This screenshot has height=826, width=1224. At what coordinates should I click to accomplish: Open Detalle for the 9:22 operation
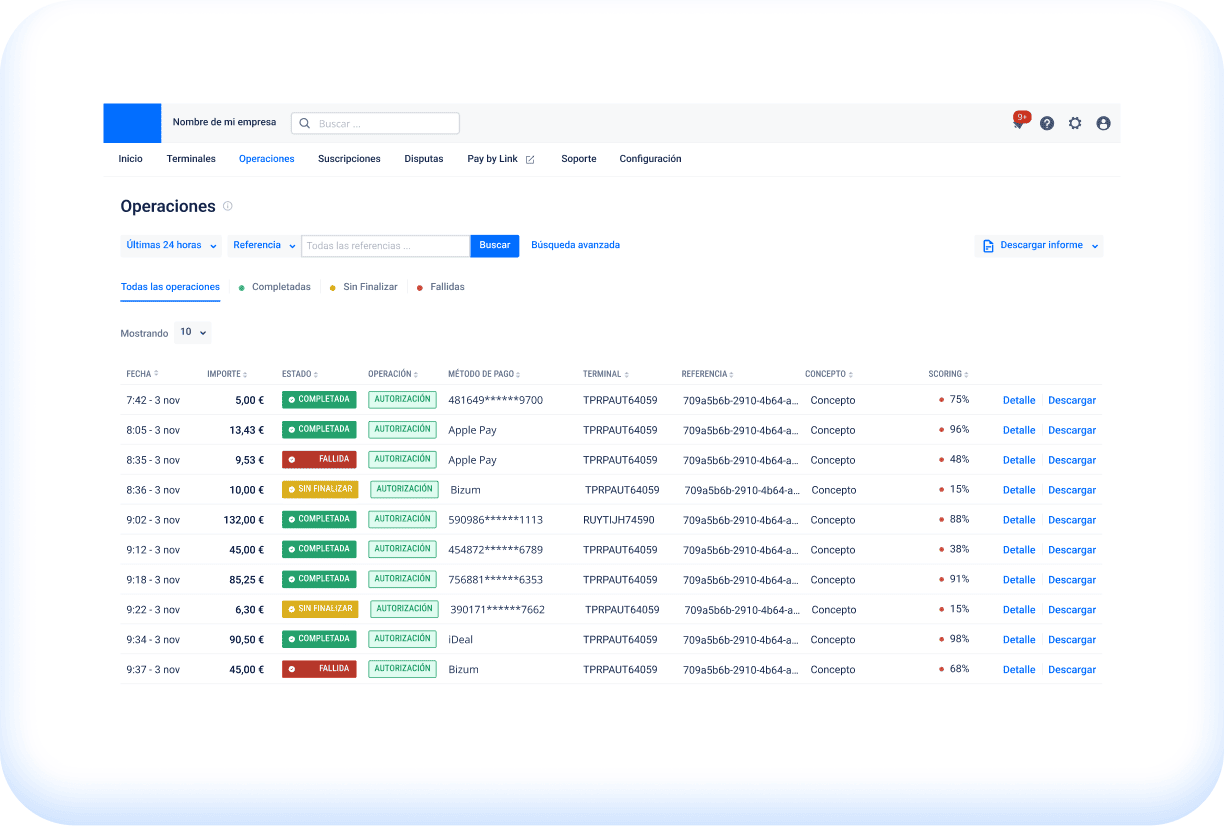pos(1019,610)
